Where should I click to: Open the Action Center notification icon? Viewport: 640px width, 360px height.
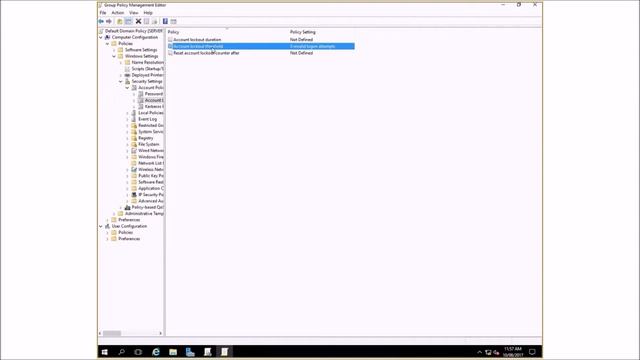tap(532, 352)
